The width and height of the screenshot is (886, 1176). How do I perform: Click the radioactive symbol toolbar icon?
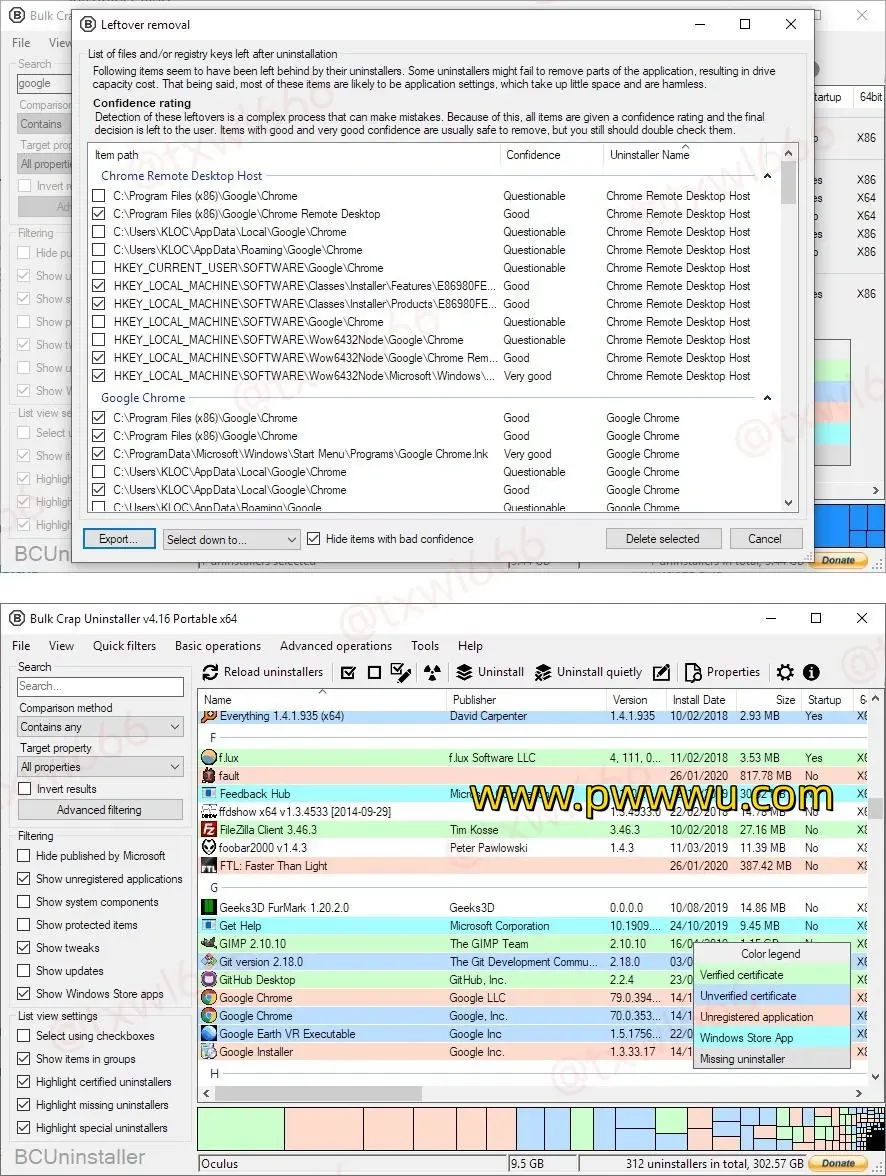pos(431,672)
